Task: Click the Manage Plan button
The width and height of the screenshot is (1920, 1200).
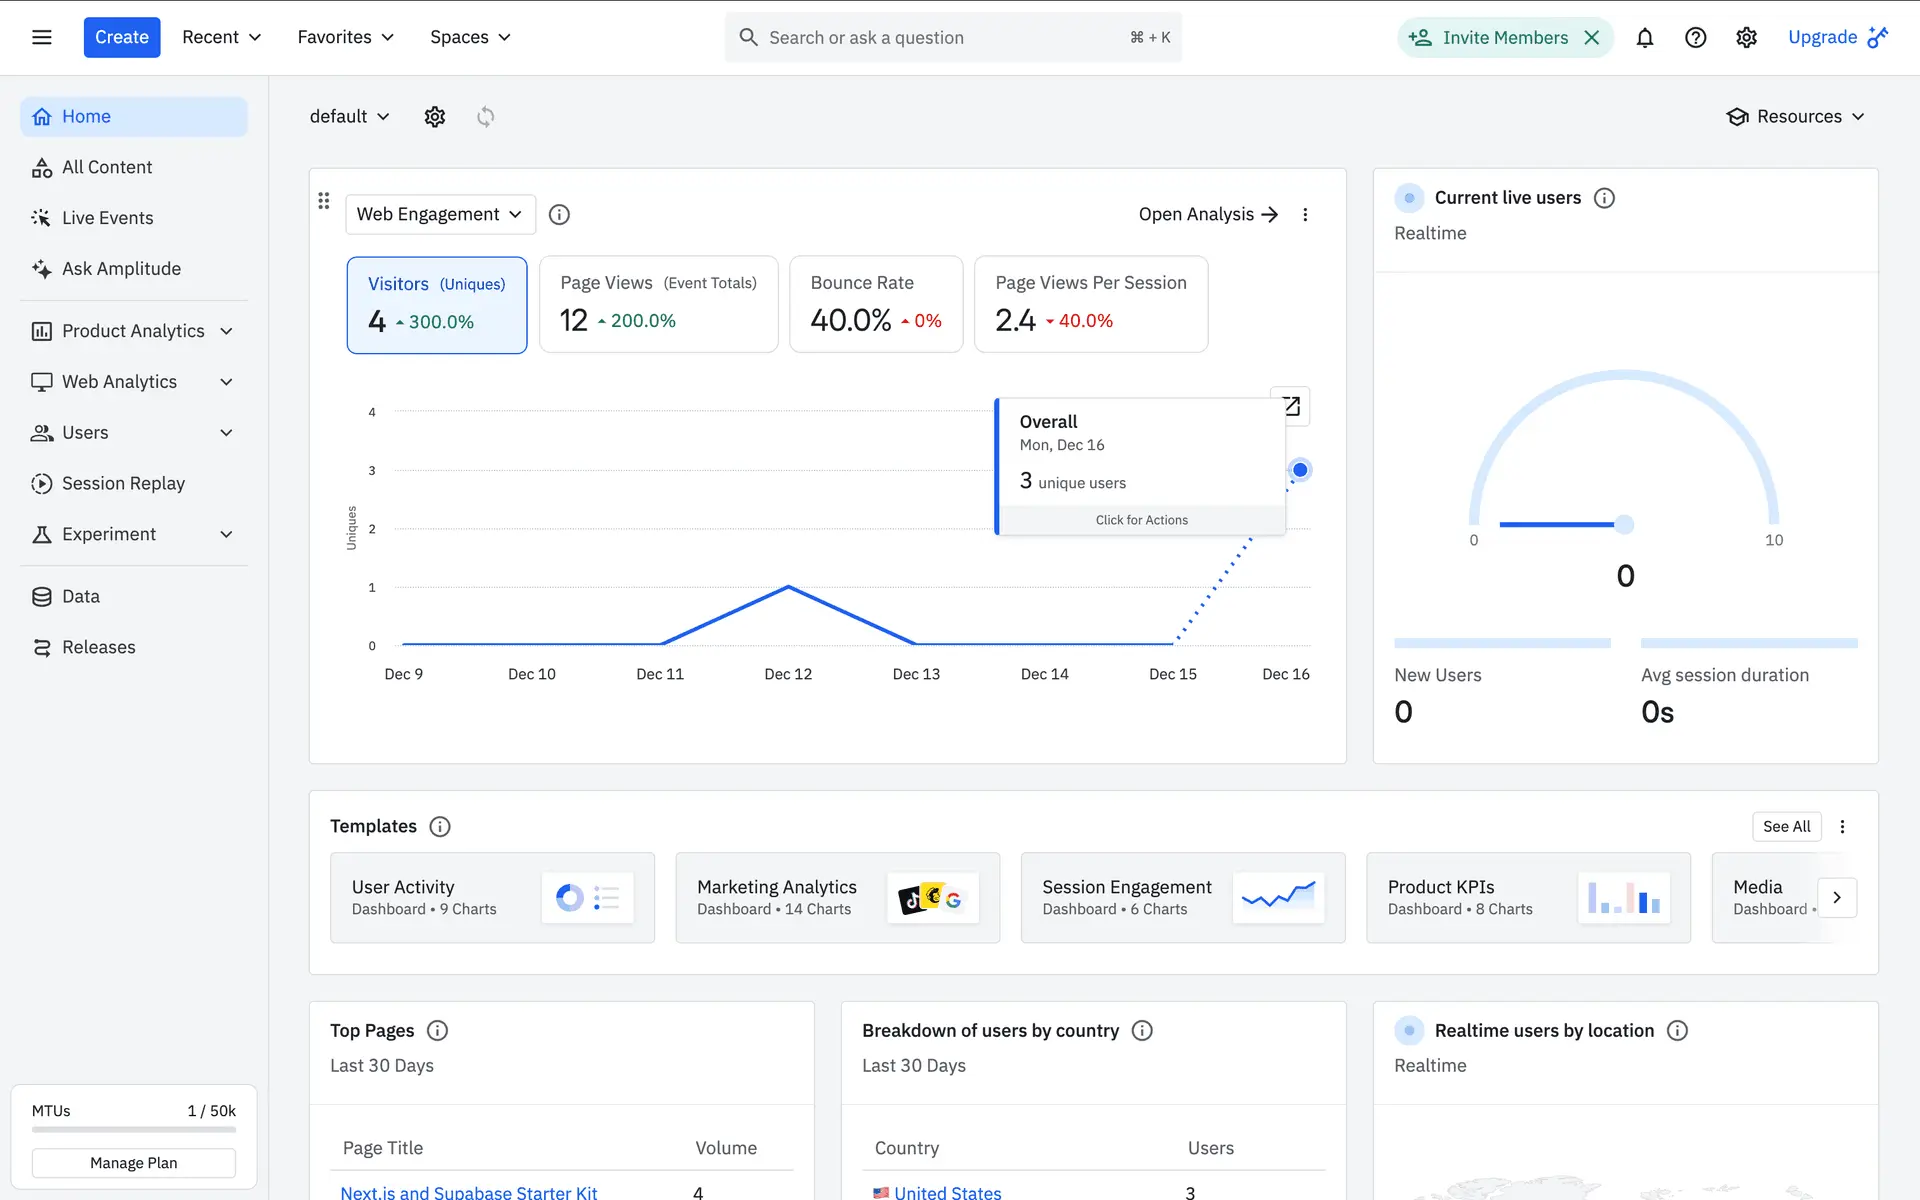Action: (x=134, y=1163)
